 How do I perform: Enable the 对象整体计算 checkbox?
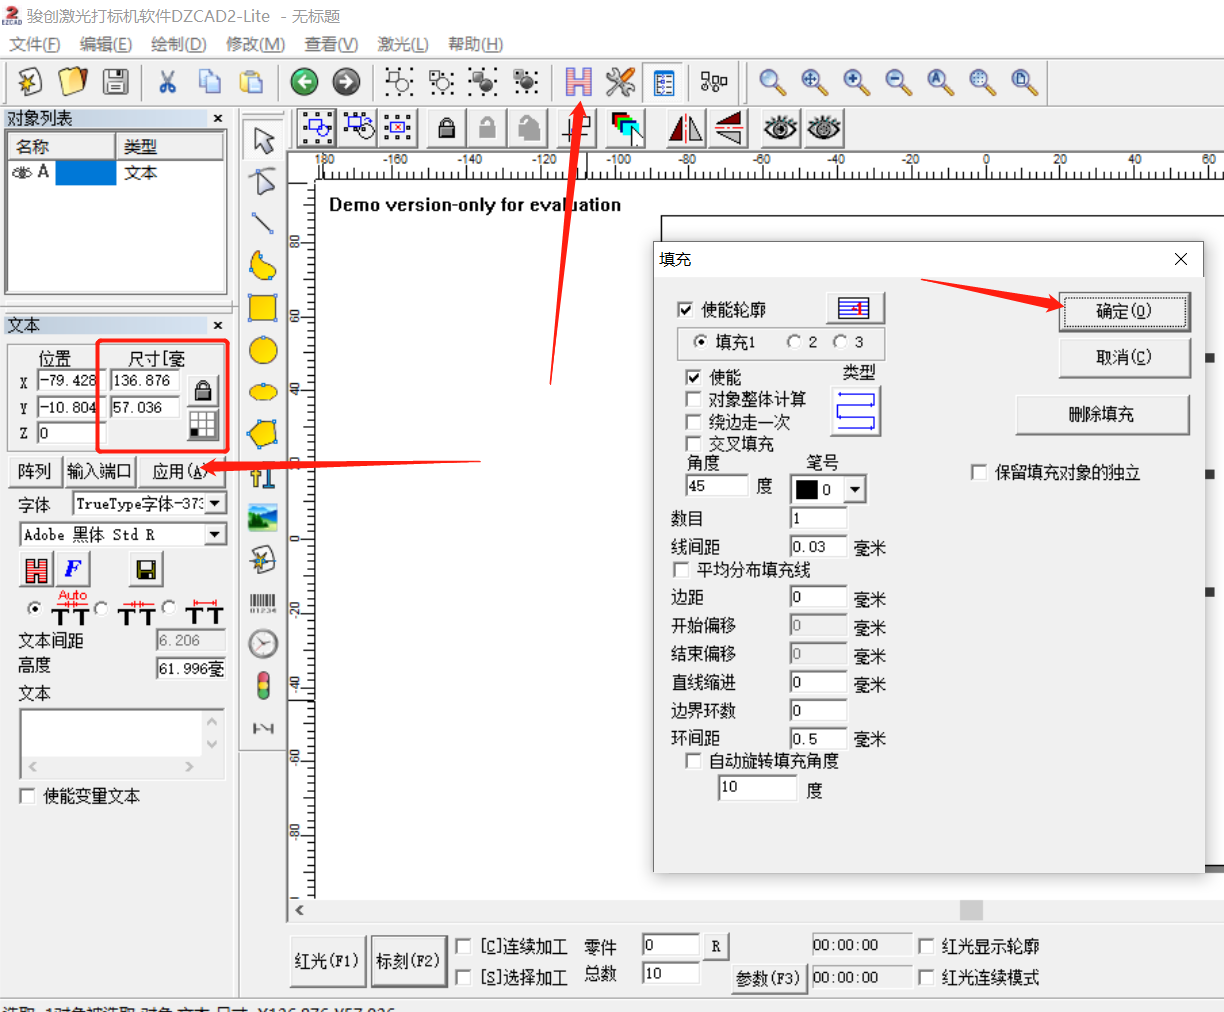(693, 399)
